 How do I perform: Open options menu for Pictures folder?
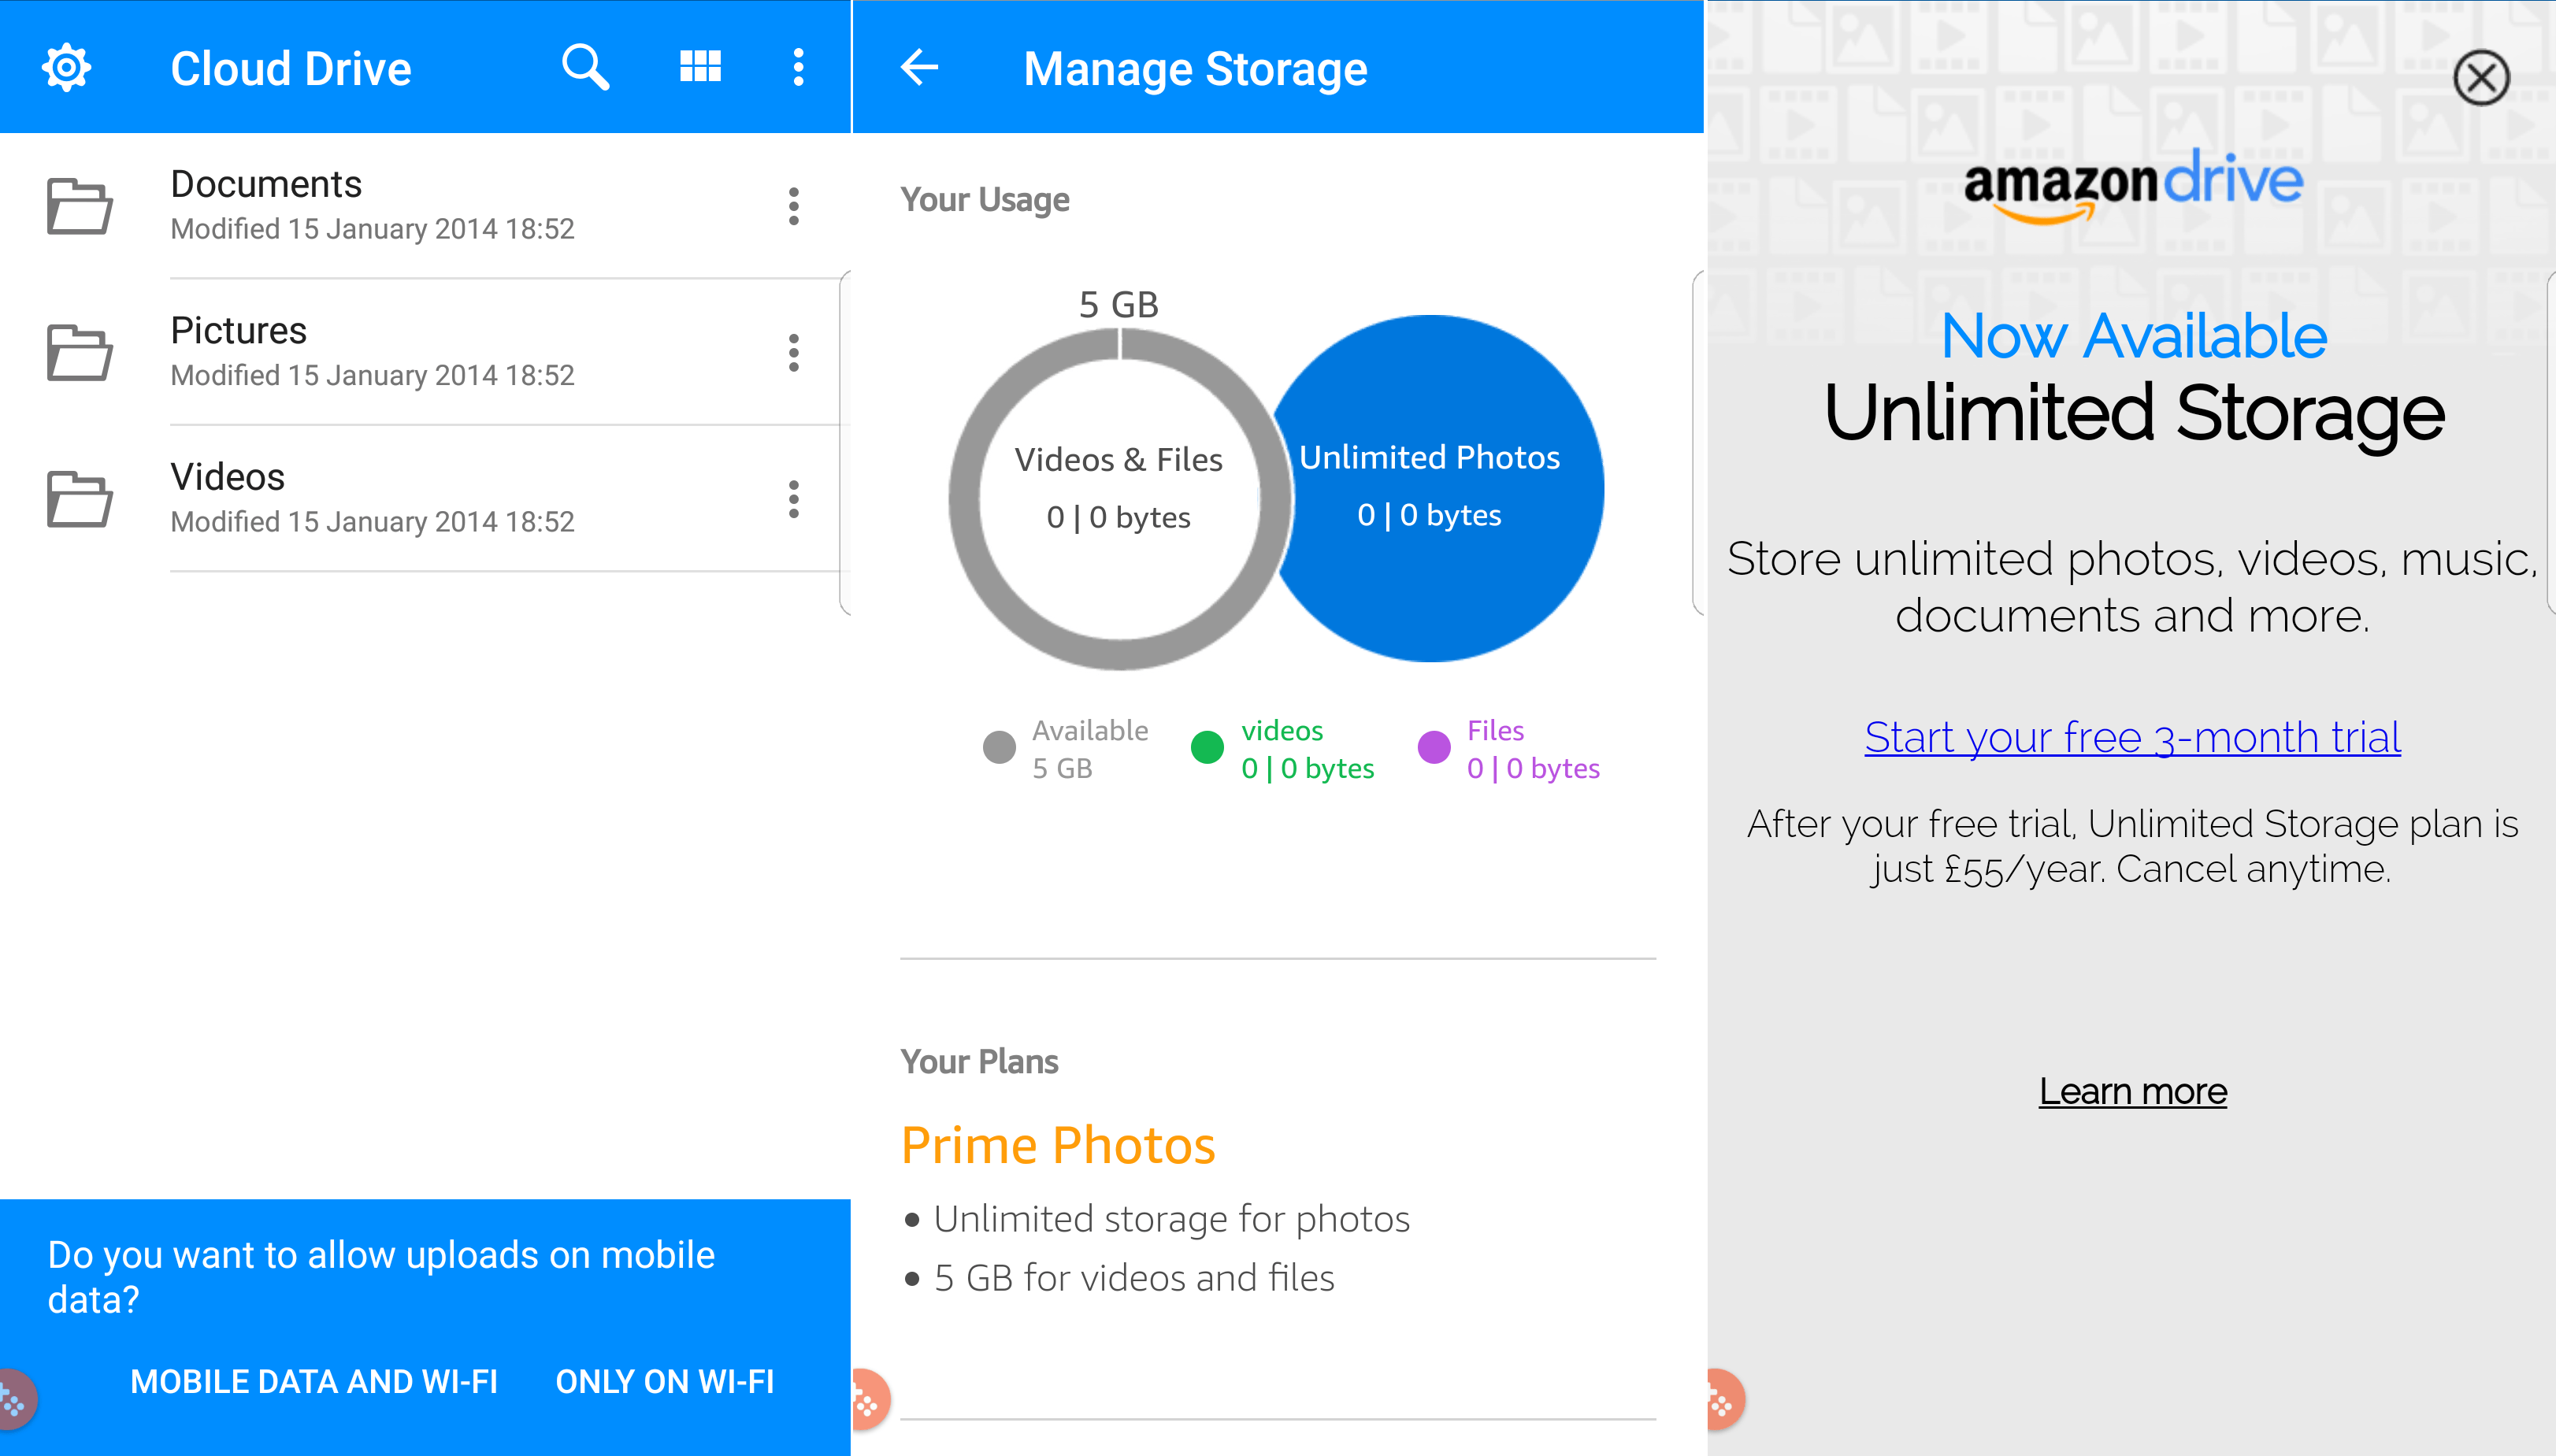pos(793,353)
